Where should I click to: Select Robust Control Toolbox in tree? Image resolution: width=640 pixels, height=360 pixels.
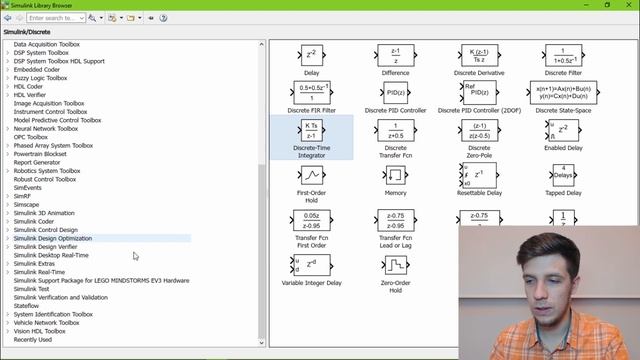(44, 179)
